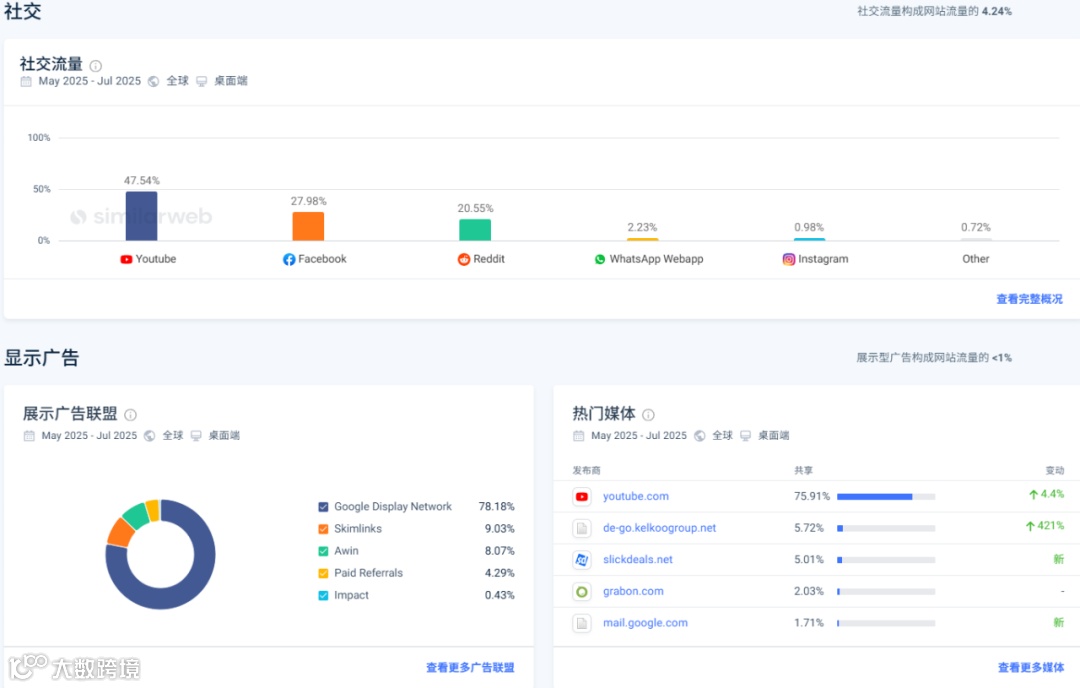1080x688 pixels.
Task: Click the youtube.com favicon in publisher list
Action: pyautogui.click(x=582, y=497)
